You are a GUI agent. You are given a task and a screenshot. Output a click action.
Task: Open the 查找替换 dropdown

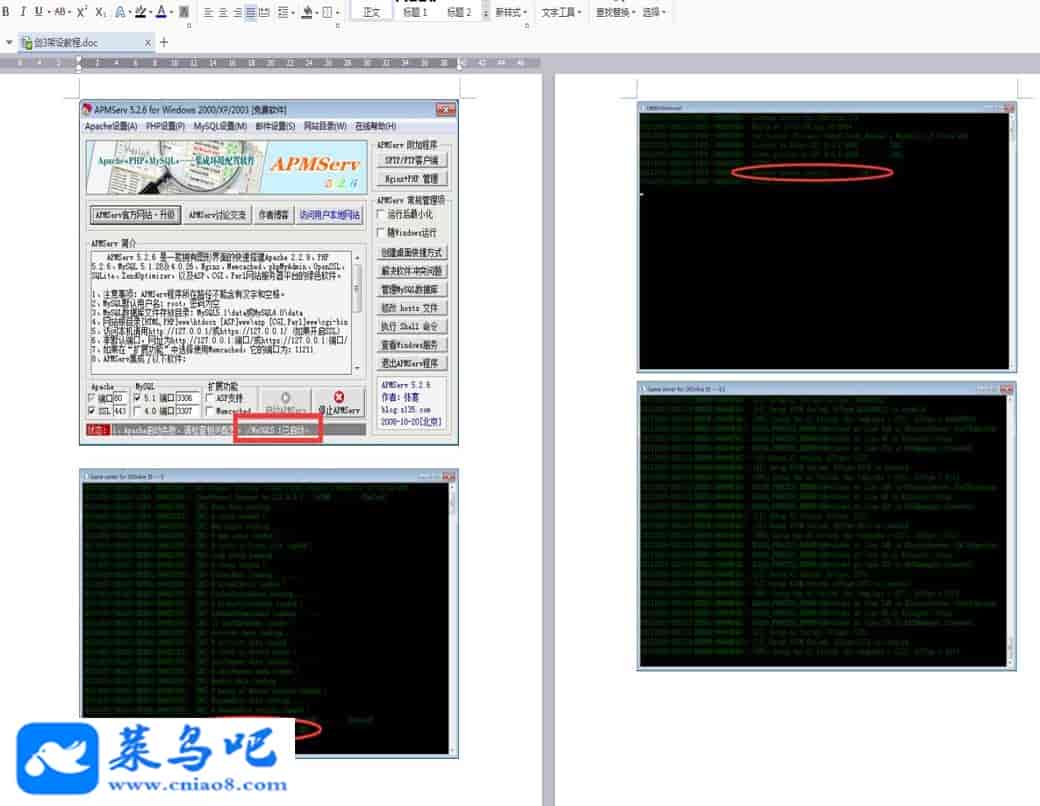click(x=613, y=12)
